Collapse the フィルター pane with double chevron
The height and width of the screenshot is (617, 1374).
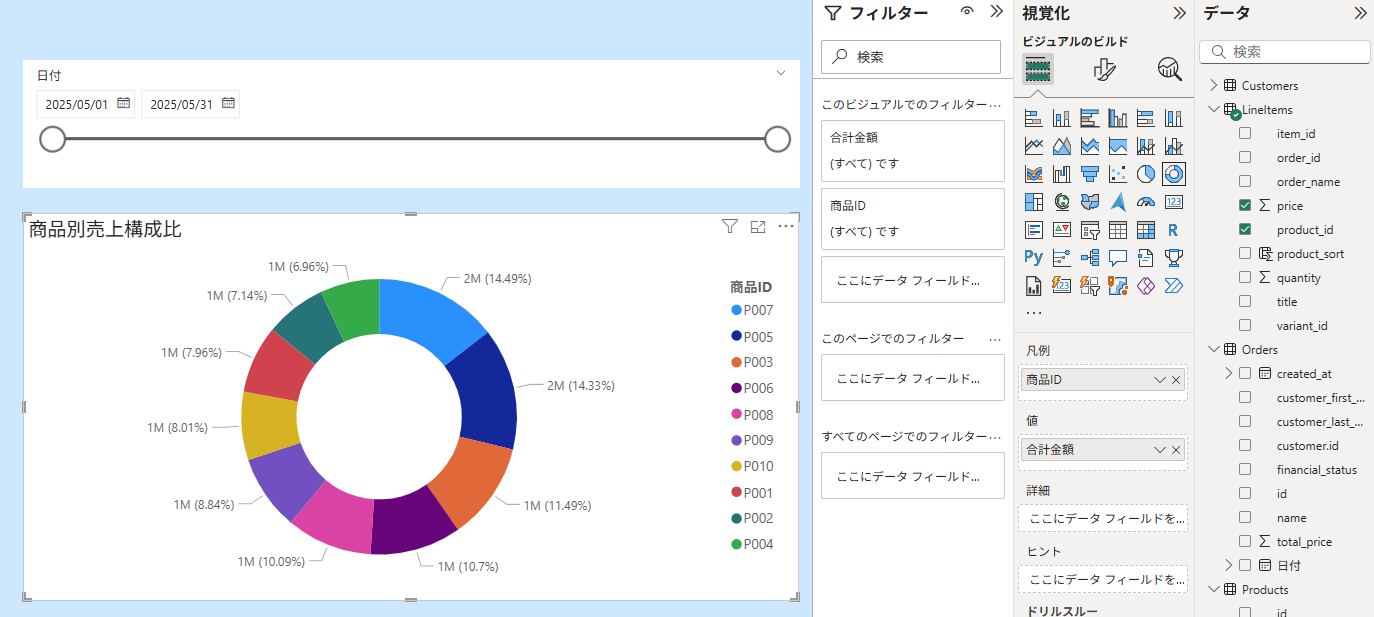(996, 12)
